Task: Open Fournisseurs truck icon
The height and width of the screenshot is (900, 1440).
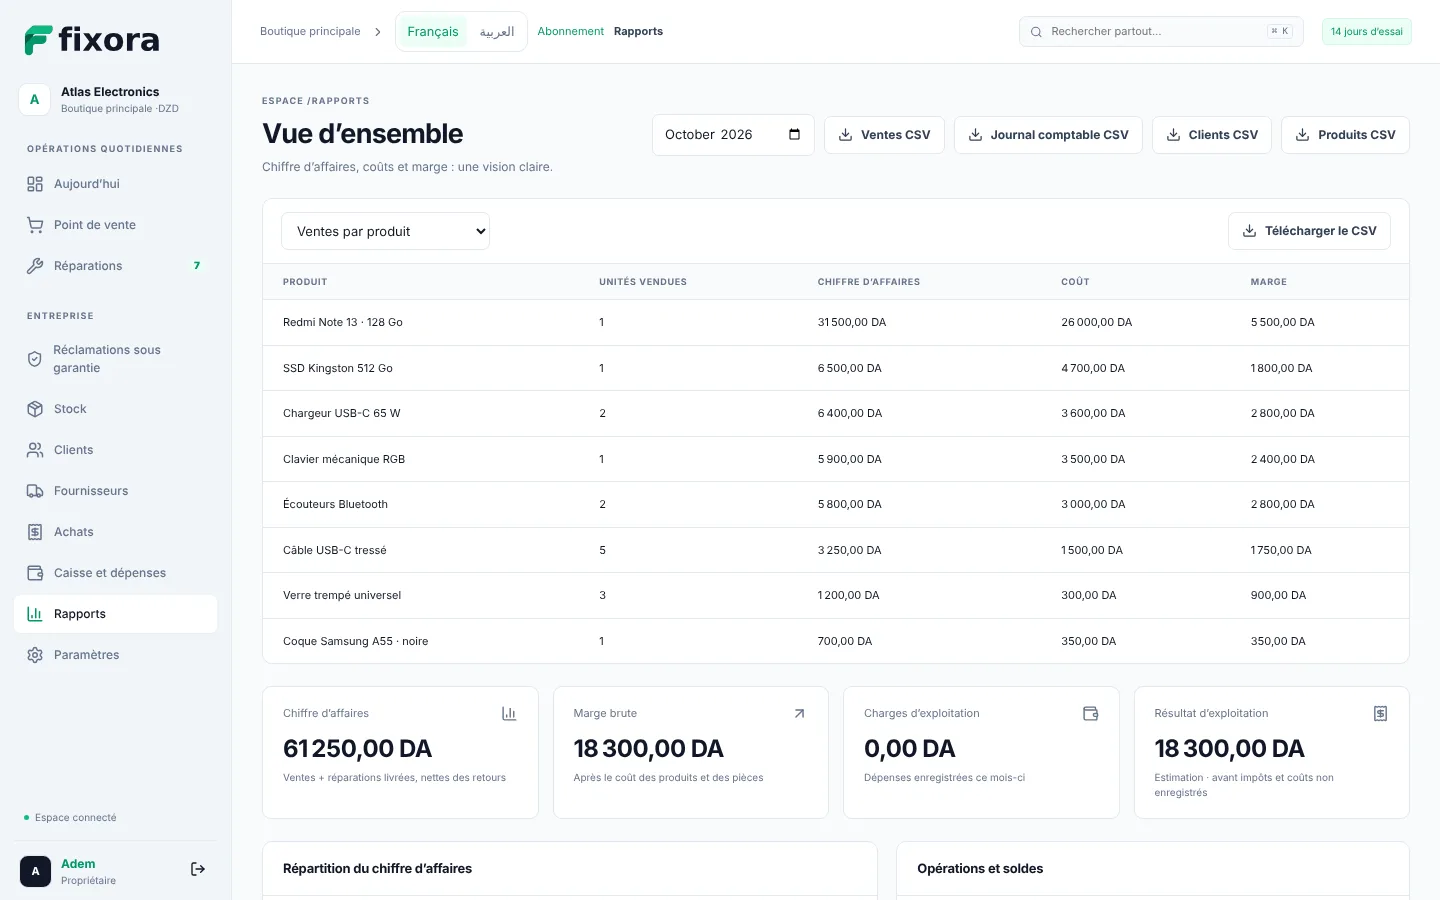Action: point(35,491)
